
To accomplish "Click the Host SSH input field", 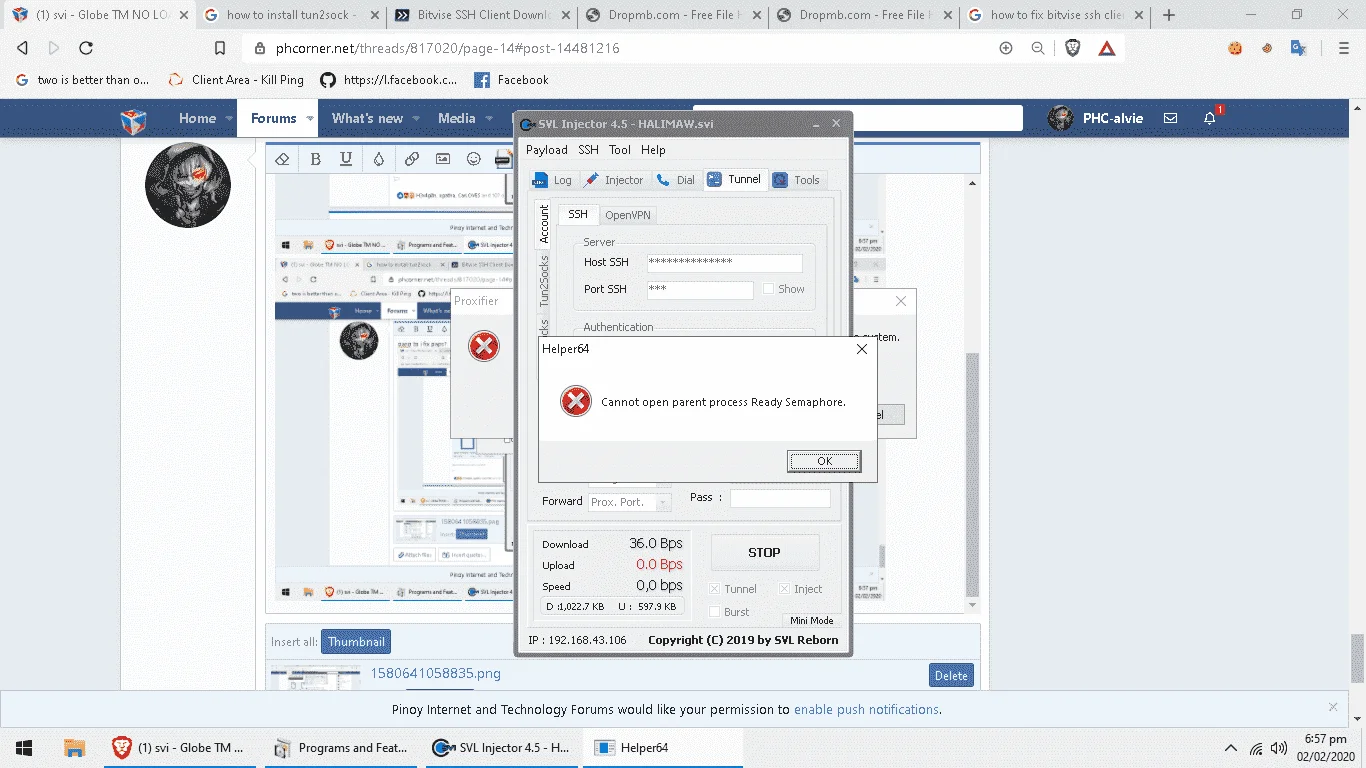I will pyautogui.click(x=725, y=263).
